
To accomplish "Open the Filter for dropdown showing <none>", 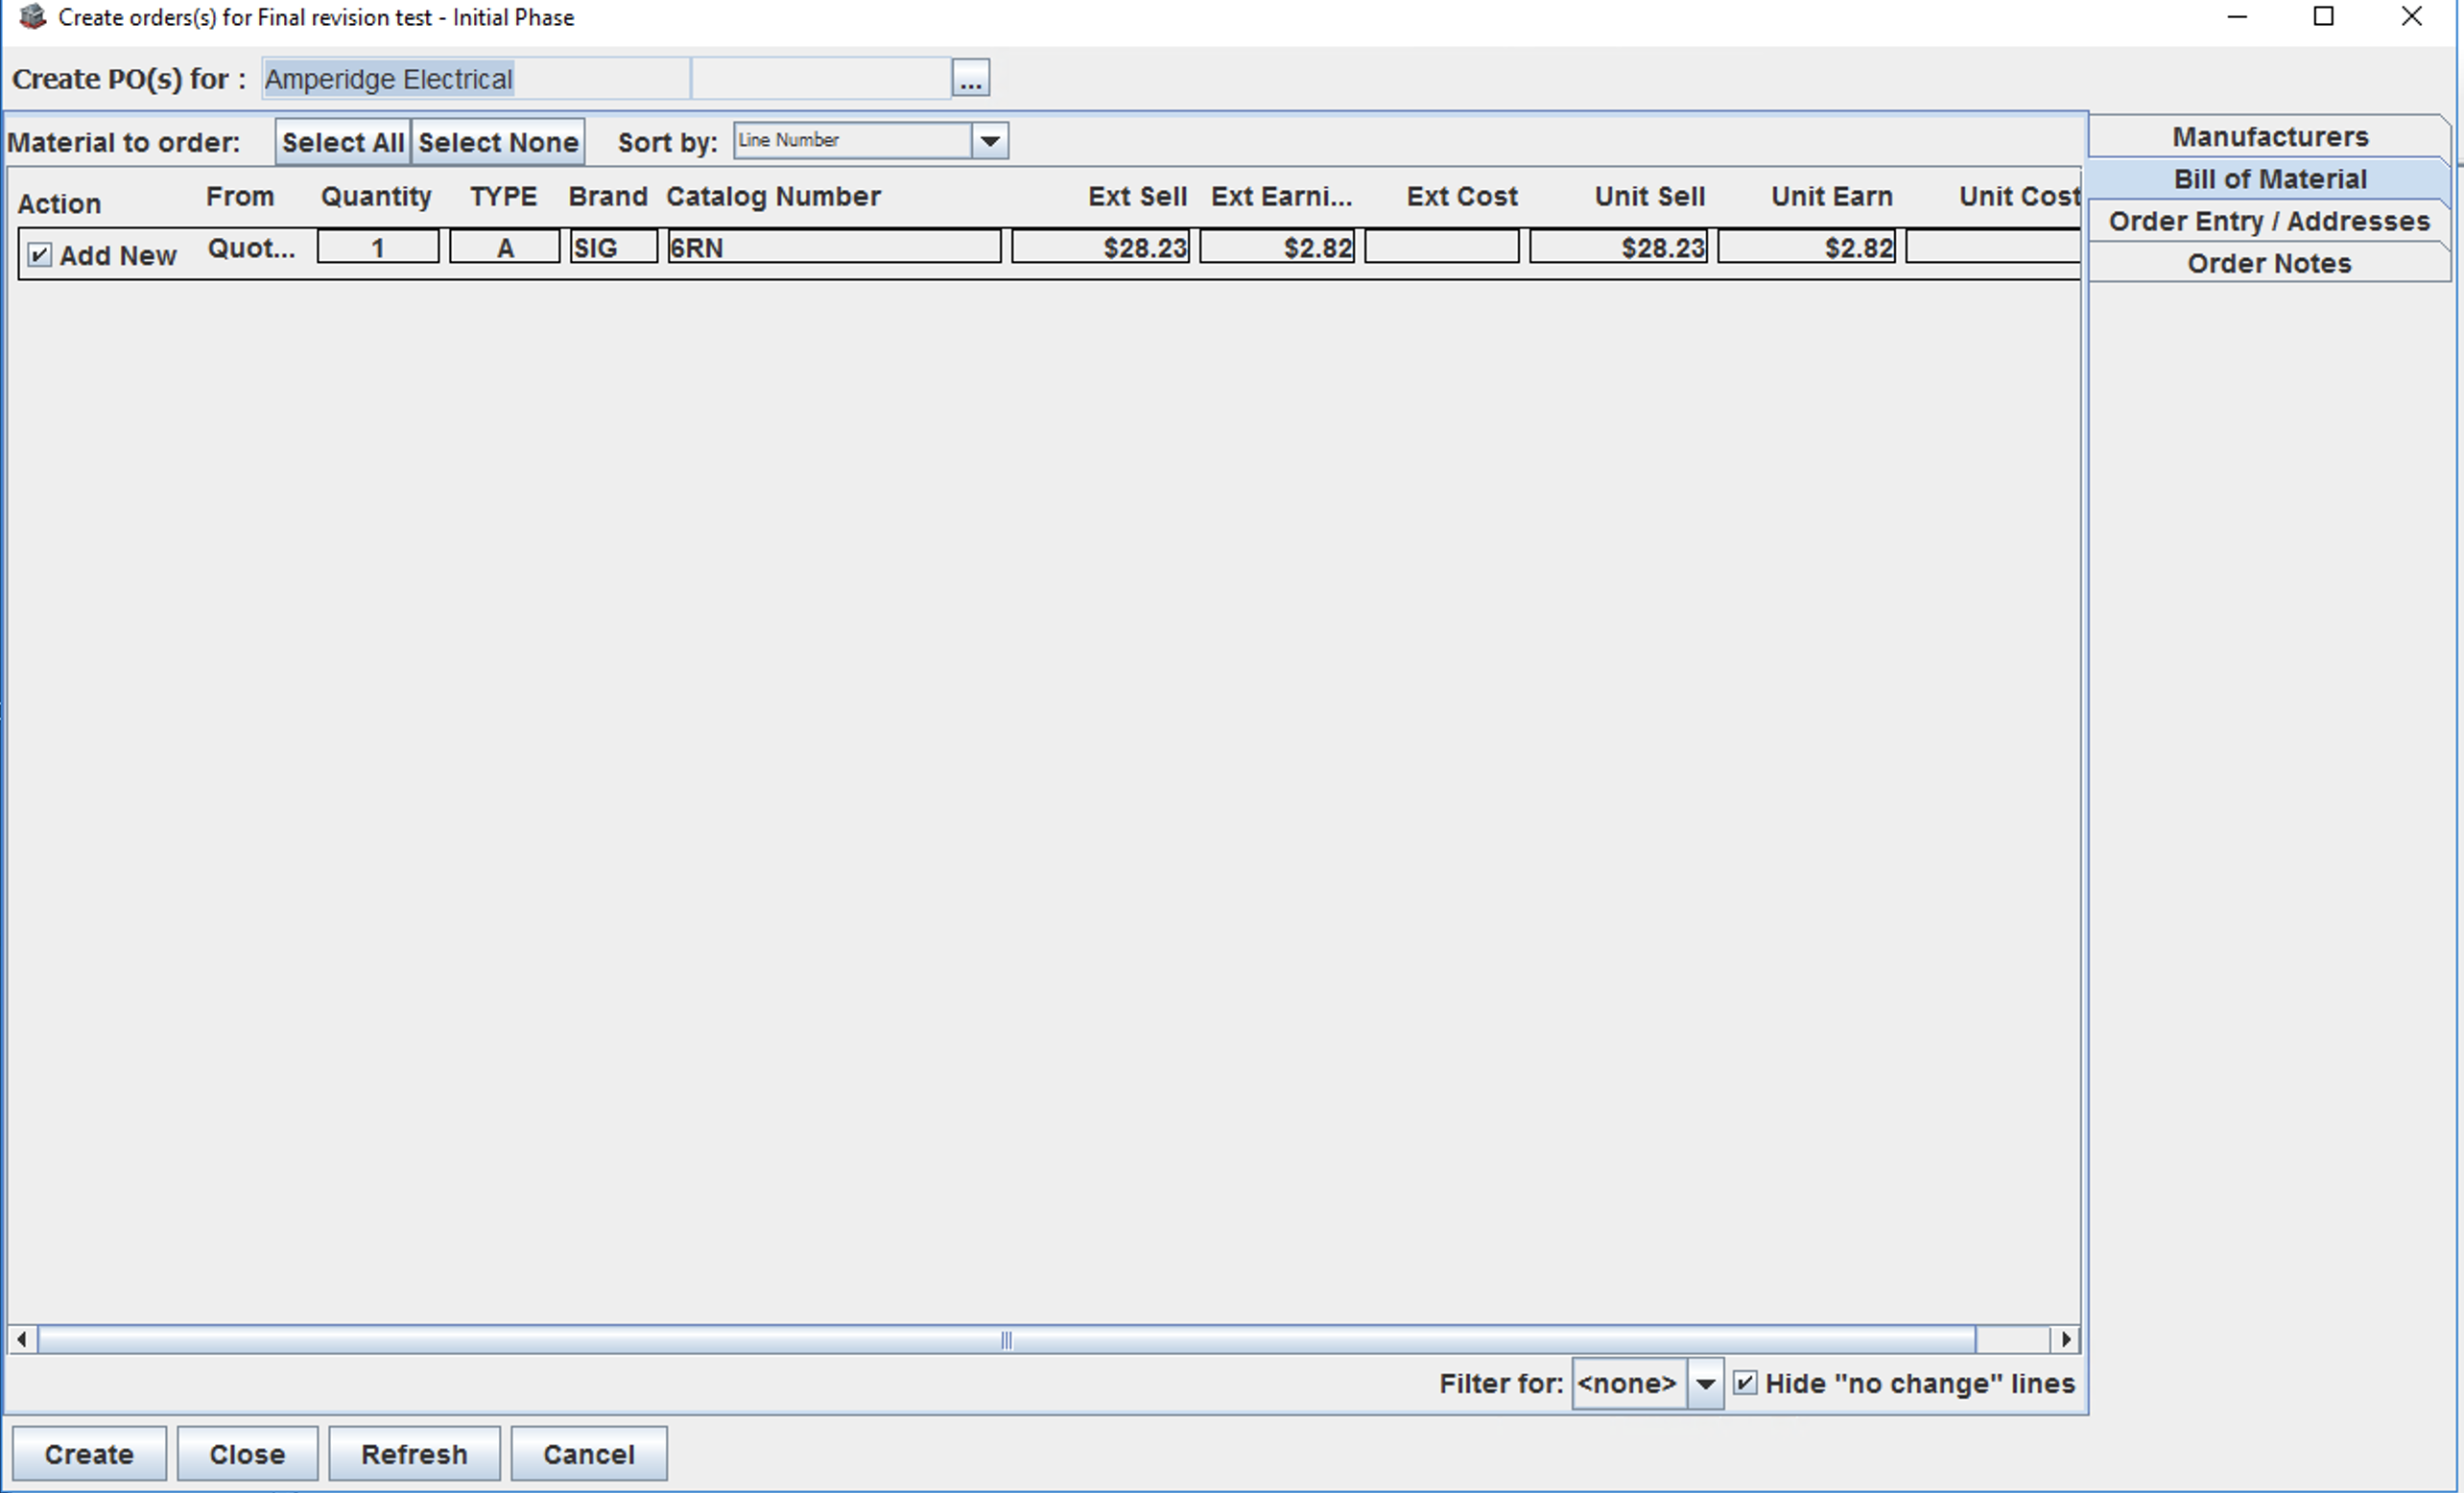I will click(1630, 1383).
